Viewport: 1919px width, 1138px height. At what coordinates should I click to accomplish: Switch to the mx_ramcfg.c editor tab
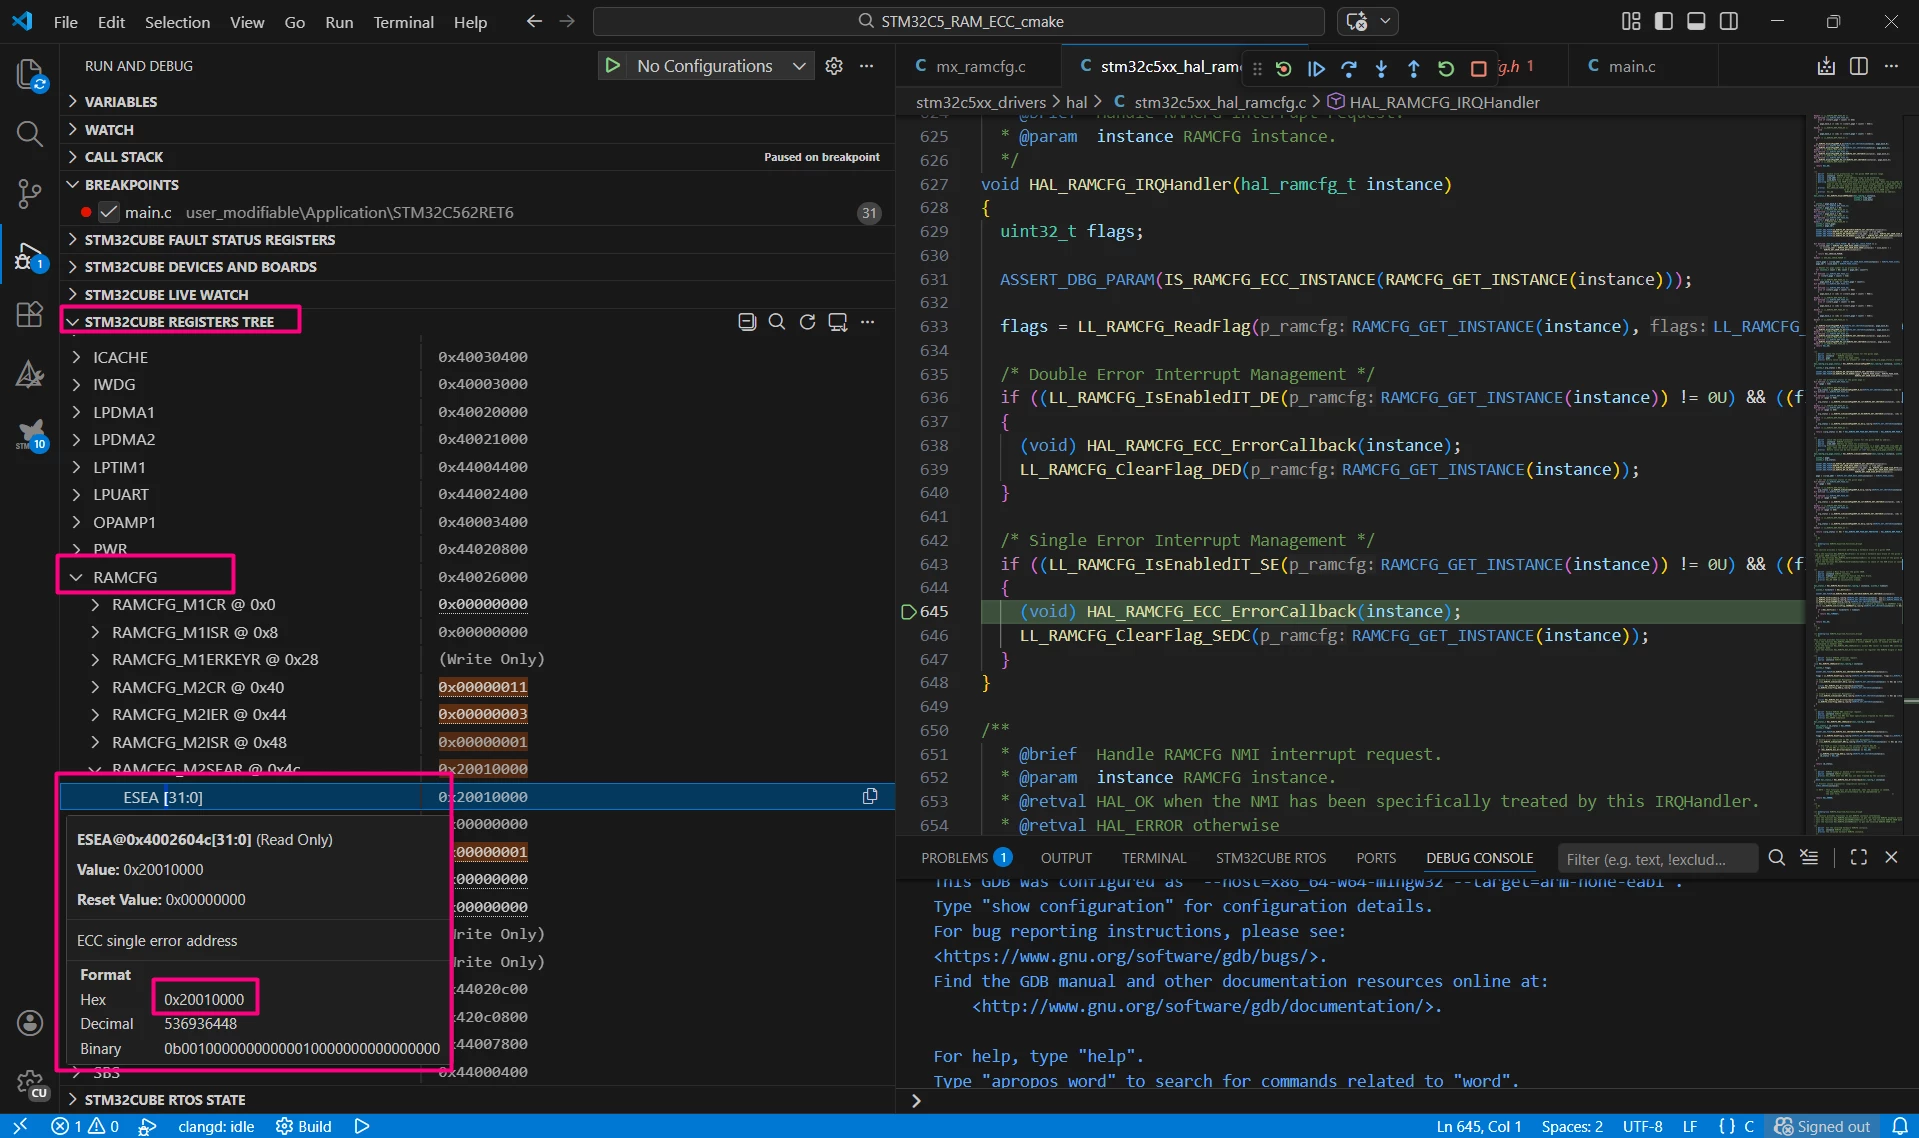click(x=980, y=66)
